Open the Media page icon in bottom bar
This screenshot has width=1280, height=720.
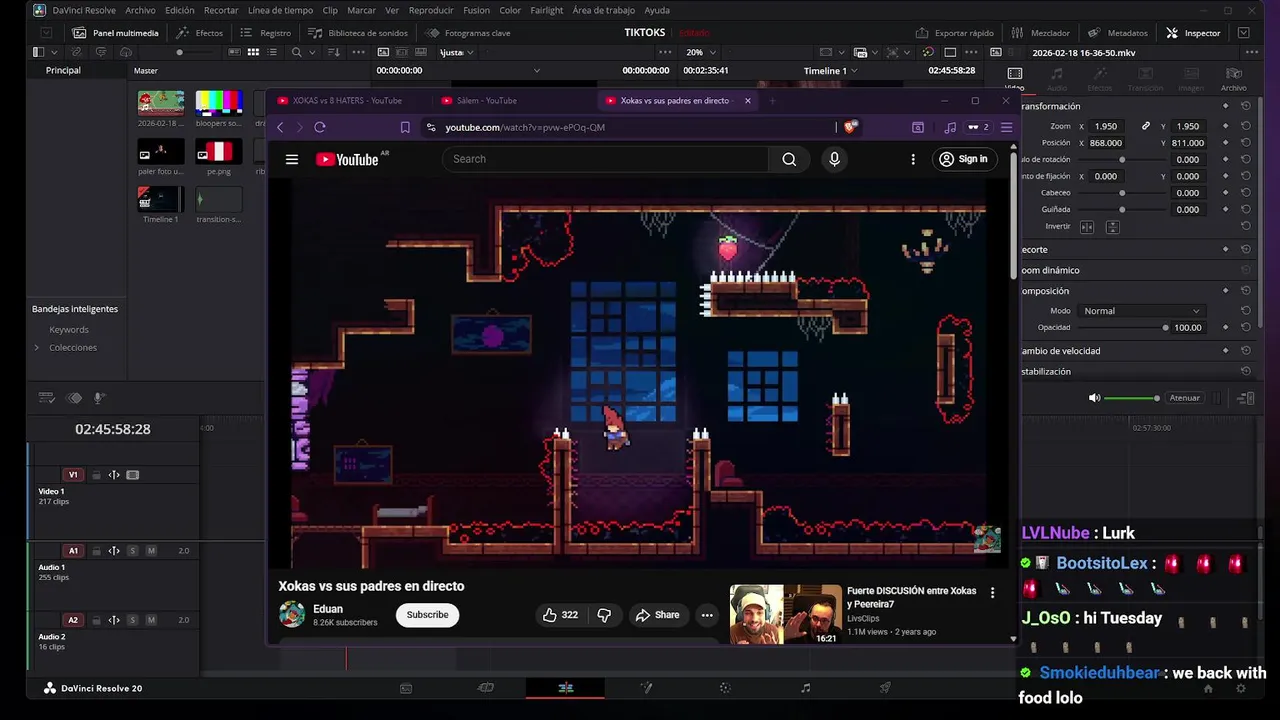click(x=406, y=688)
